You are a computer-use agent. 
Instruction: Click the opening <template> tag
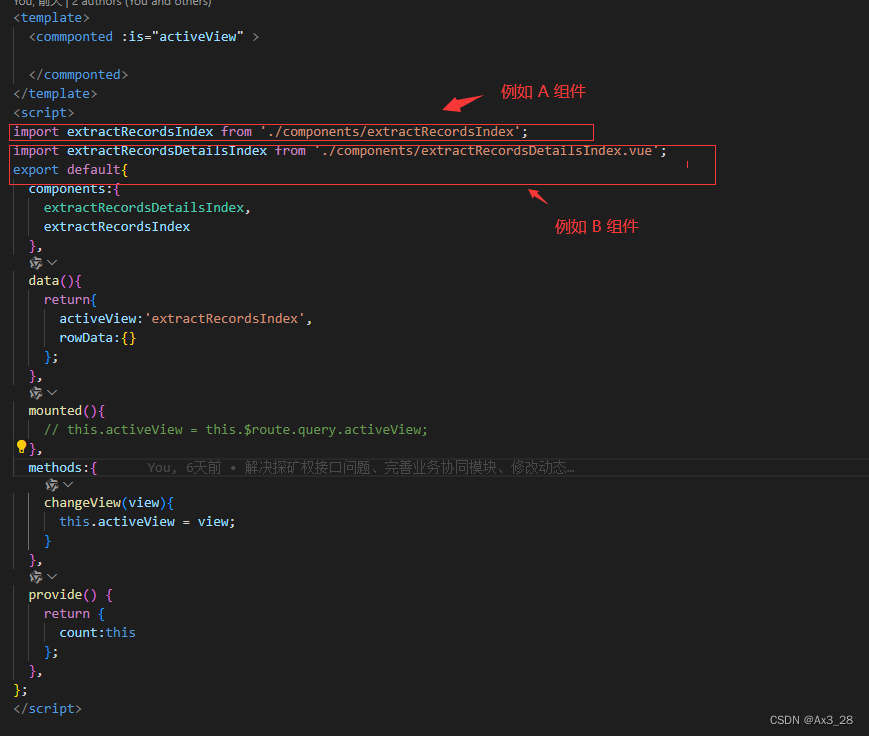(x=52, y=18)
